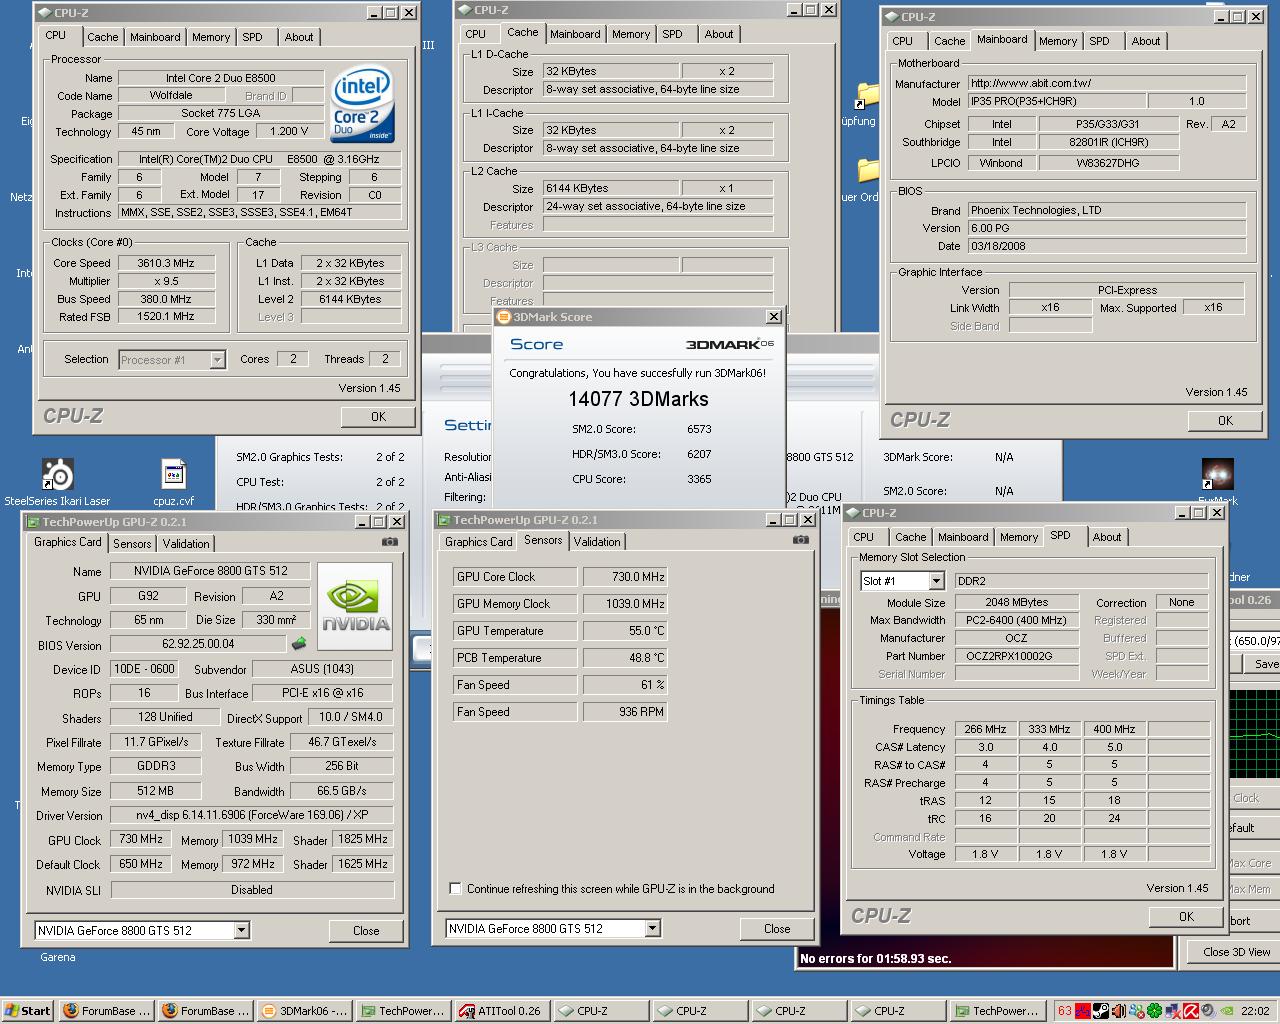Click the CPU Score value 3365
The image size is (1280, 1024).
click(699, 479)
